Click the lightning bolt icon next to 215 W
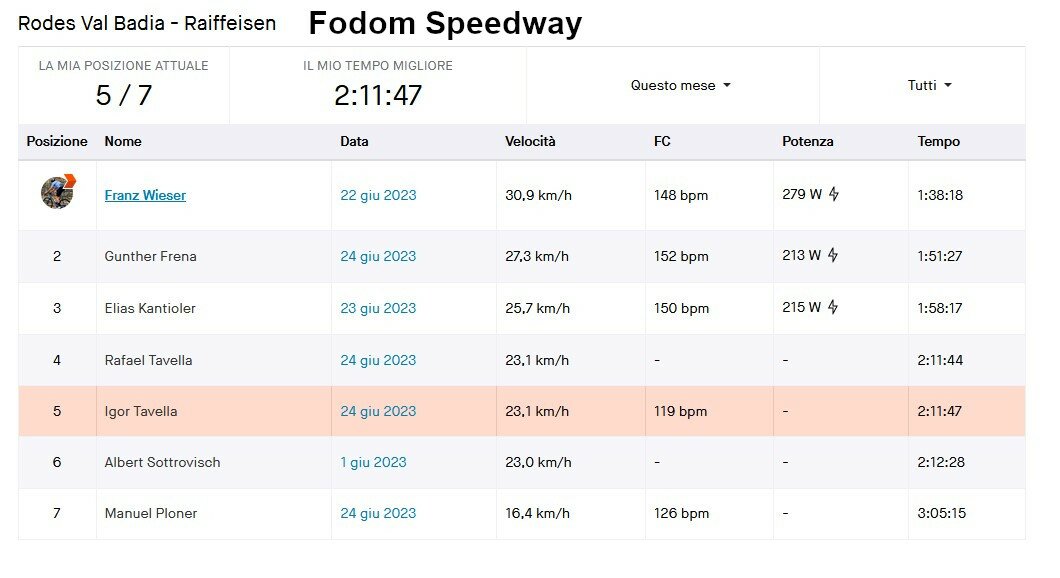 (834, 307)
